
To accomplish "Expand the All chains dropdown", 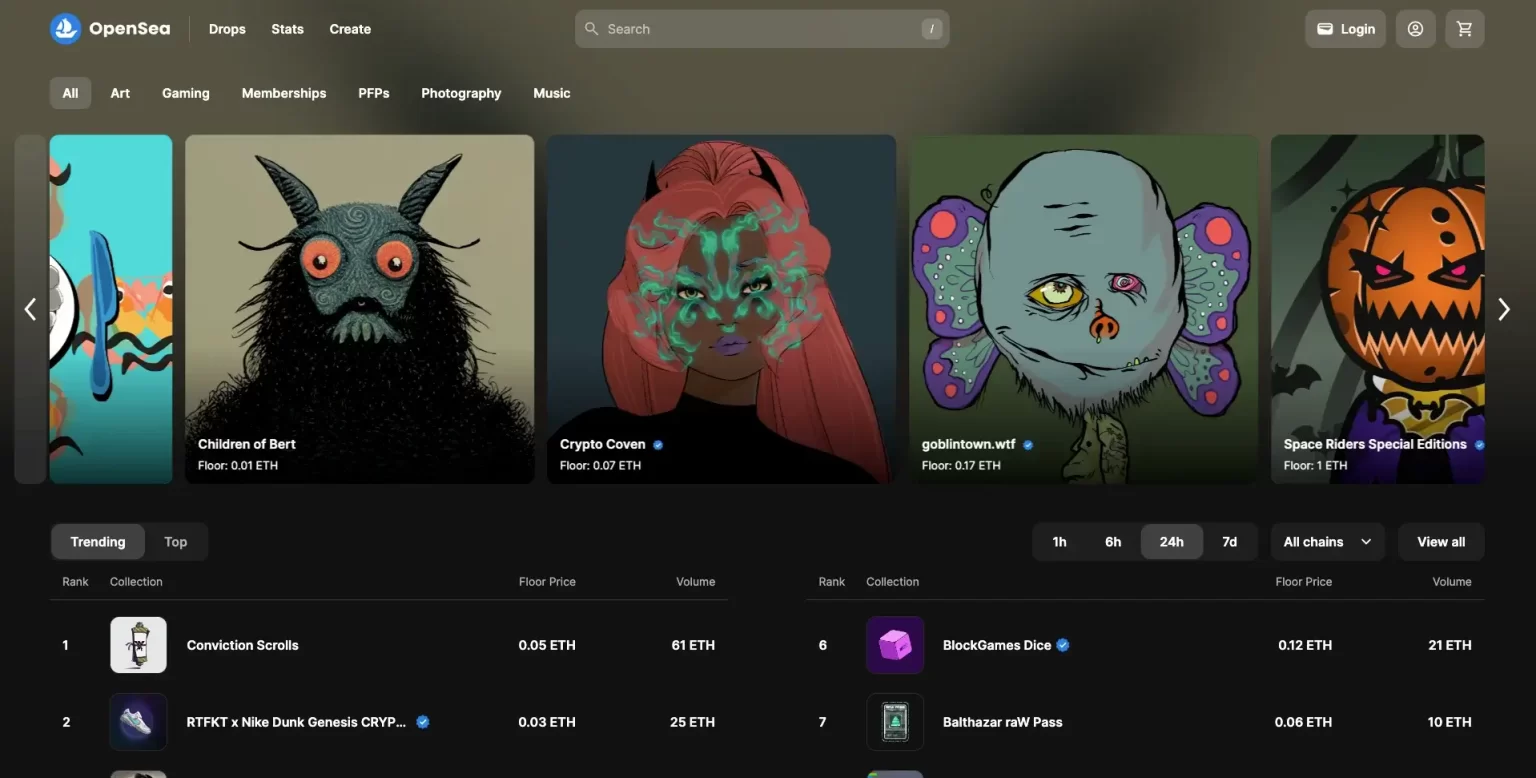I will (1327, 542).
